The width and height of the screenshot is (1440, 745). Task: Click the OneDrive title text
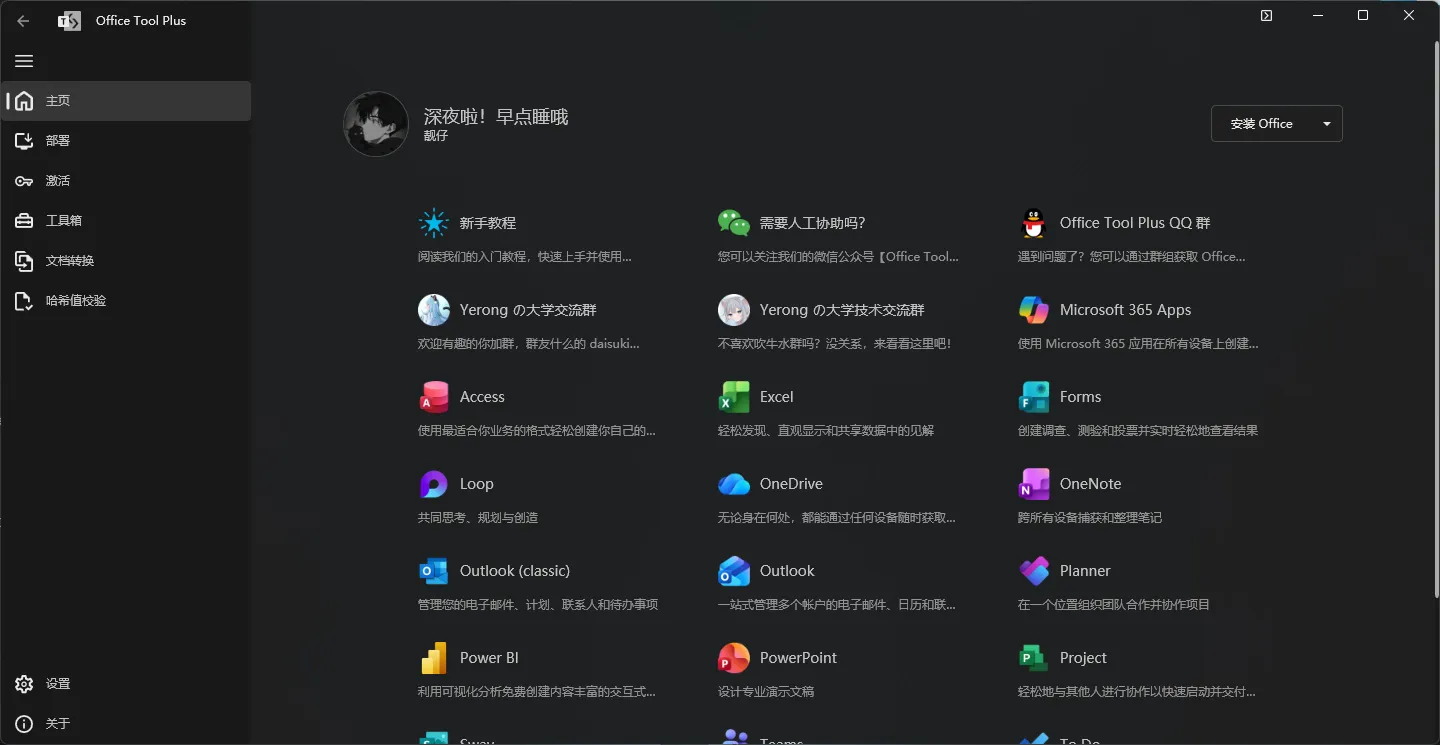point(791,484)
